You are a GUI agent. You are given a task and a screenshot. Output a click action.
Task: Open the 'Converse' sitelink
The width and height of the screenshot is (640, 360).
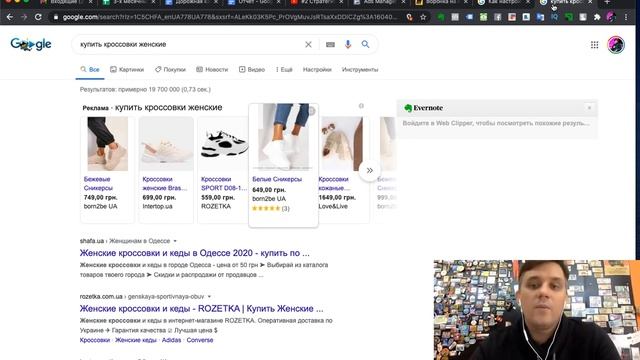point(200,340)
